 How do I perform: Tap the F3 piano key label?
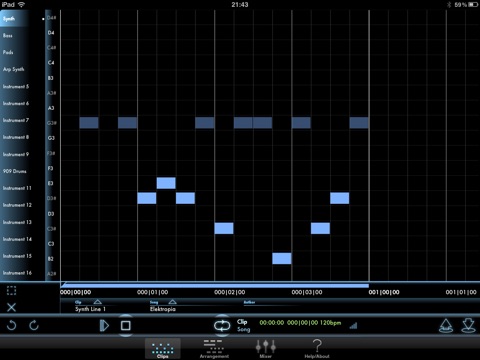click(x=50, y=168)
